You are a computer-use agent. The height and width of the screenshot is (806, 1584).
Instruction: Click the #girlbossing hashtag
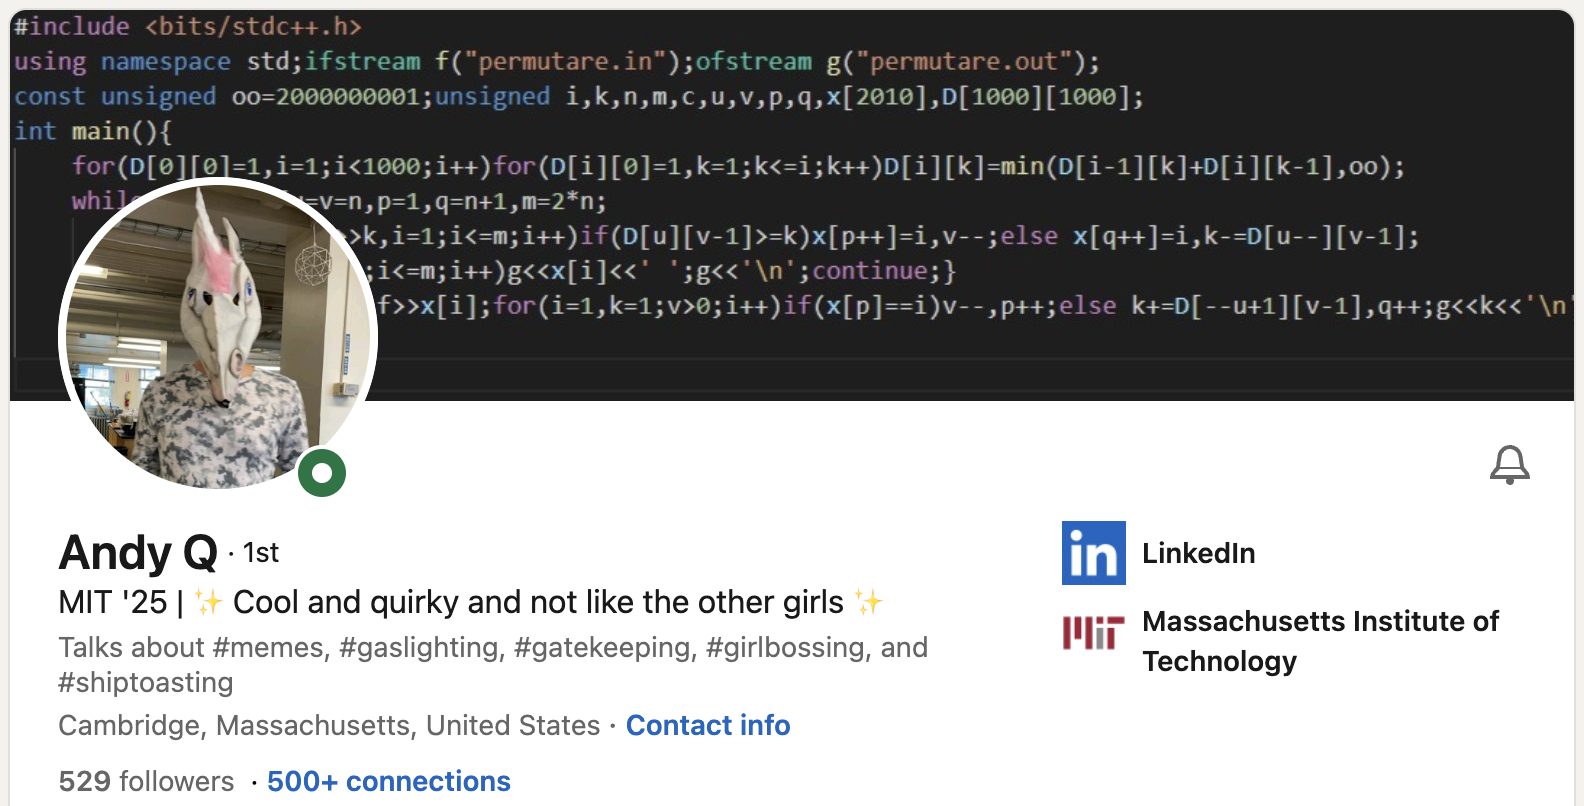click(786, 648)
